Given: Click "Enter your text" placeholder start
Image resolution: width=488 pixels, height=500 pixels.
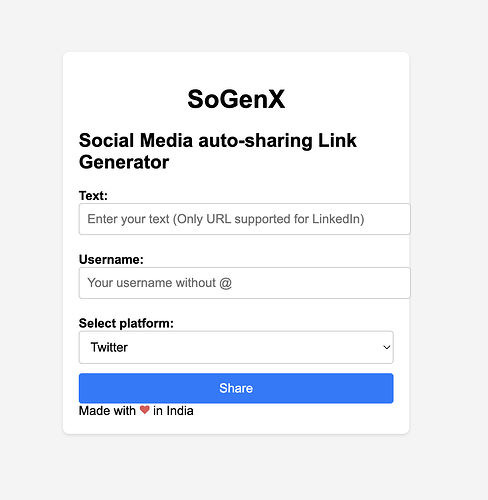Looking at the screenshot, I should [128, 219].
